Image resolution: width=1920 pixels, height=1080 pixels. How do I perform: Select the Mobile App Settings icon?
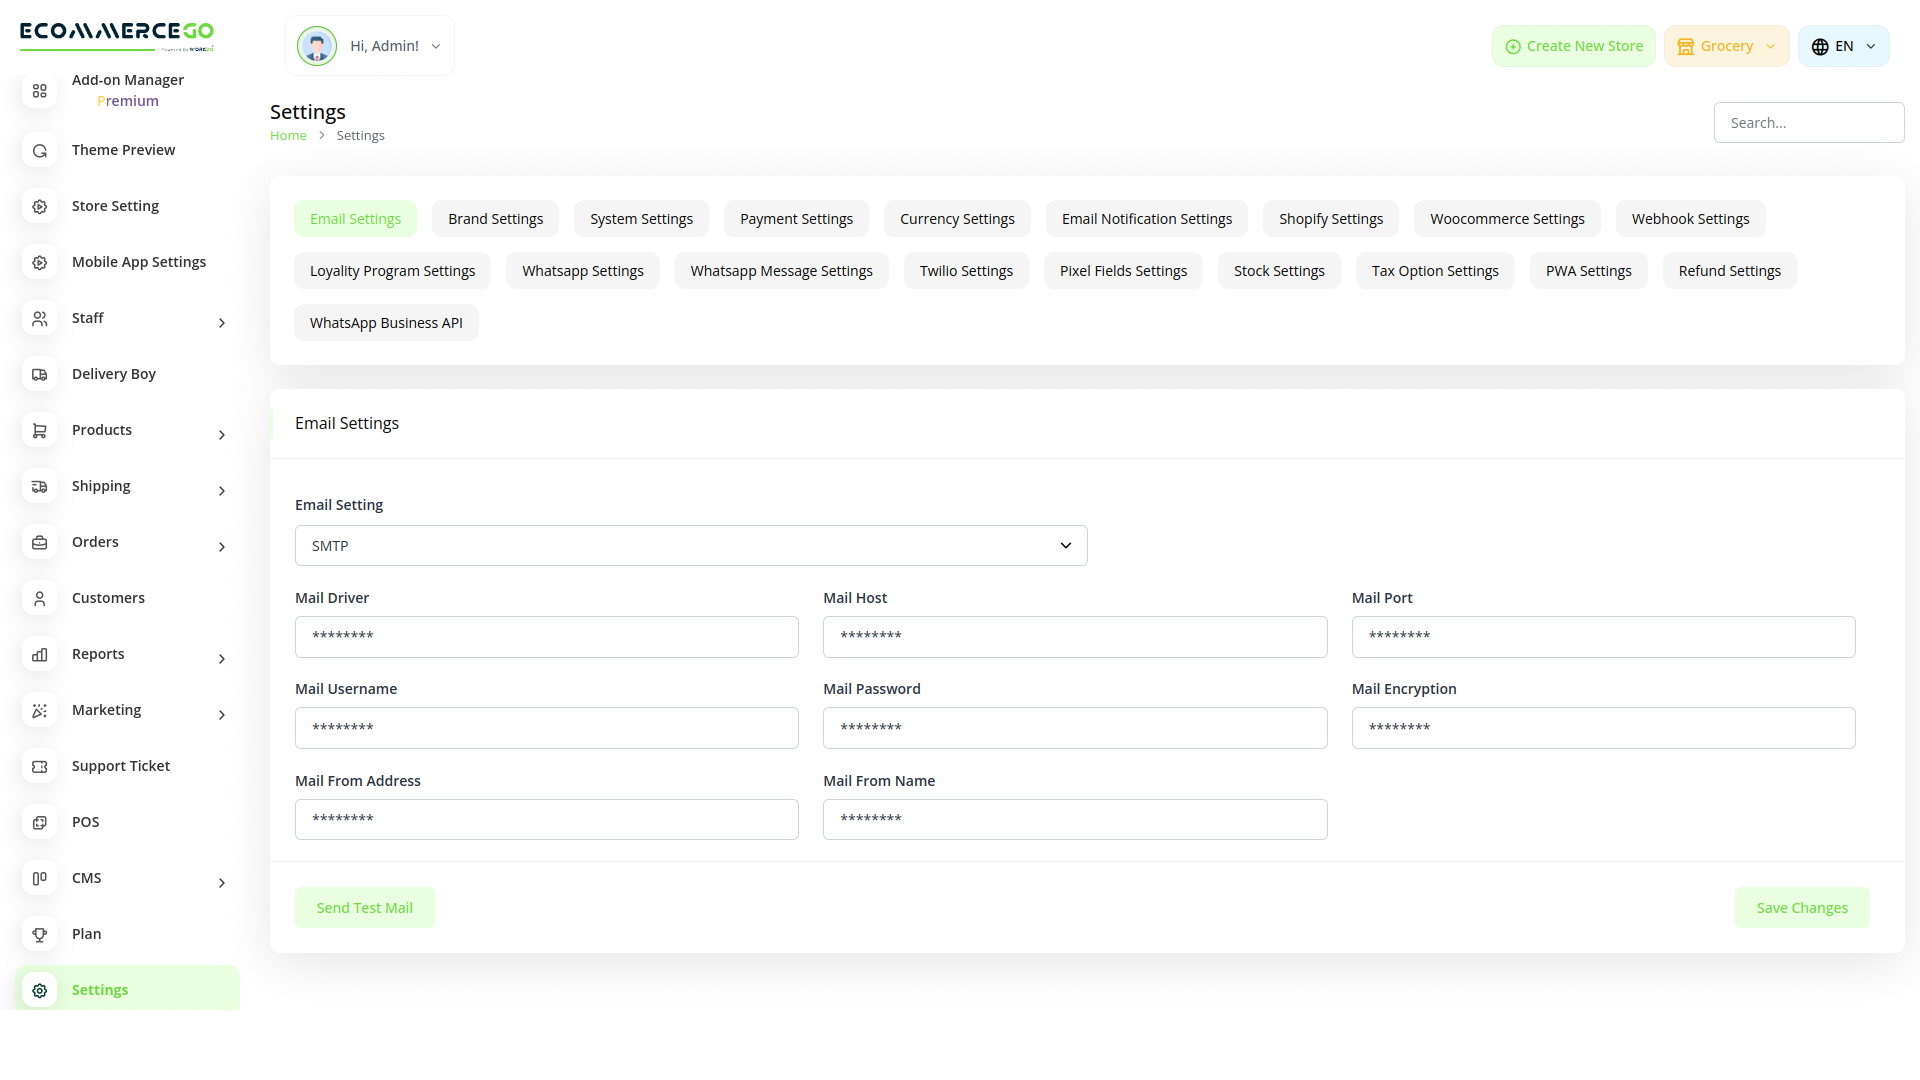coord(39,262)
